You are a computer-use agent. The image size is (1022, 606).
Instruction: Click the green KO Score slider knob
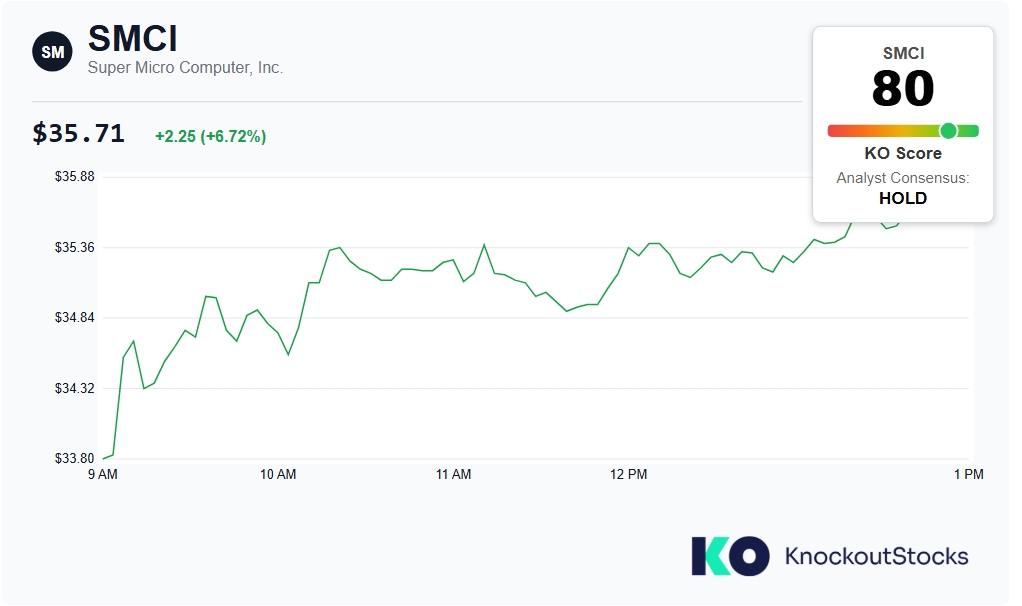click(948, 131)
